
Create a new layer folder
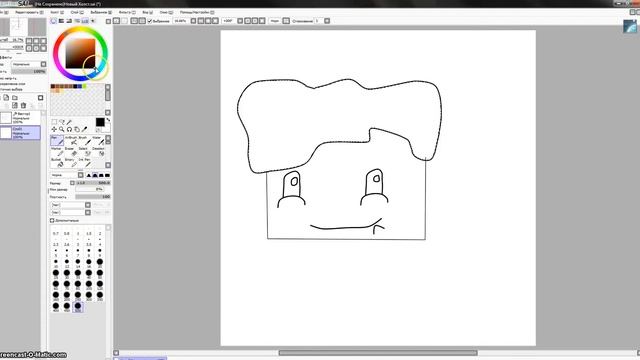[15, 98]
